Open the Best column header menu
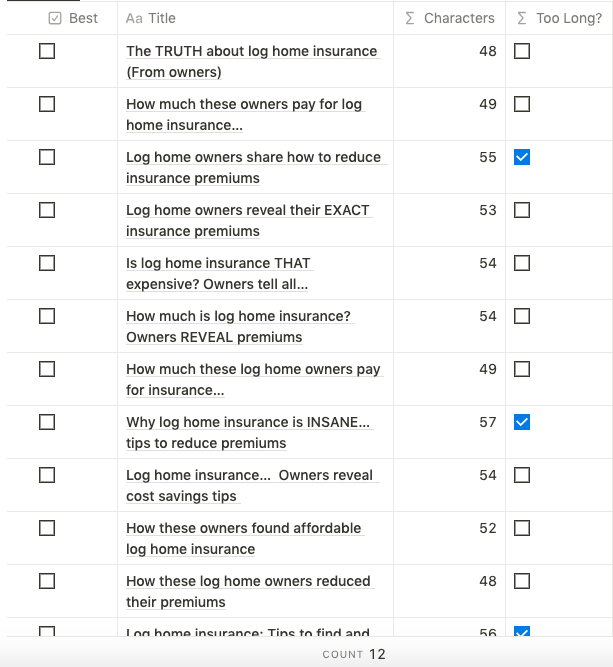613x667 pixels. pos(62,18)
